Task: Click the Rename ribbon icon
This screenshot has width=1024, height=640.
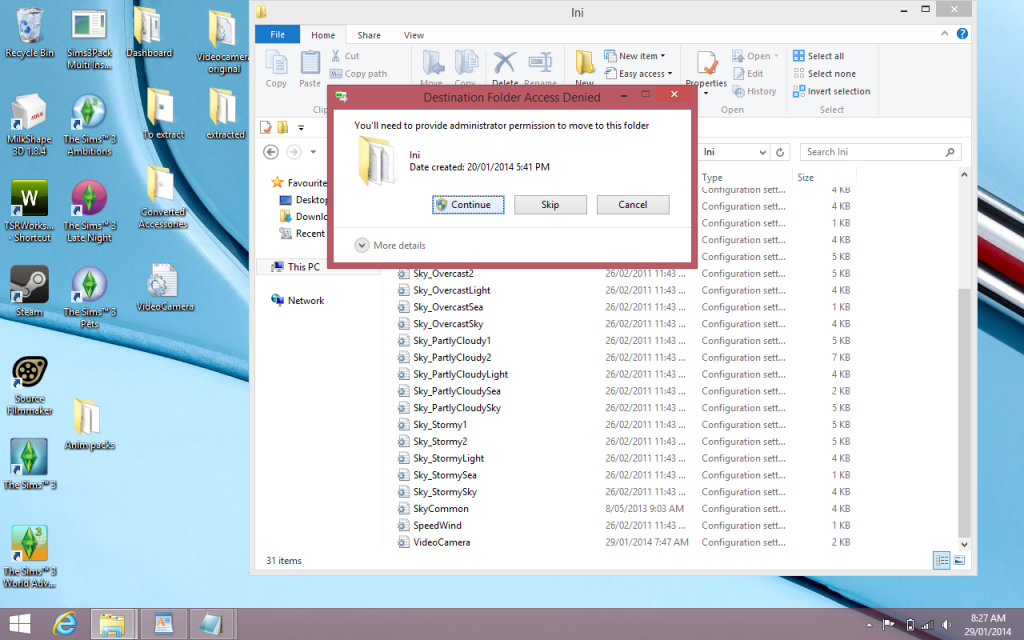Action: click(x=540, y=68)
